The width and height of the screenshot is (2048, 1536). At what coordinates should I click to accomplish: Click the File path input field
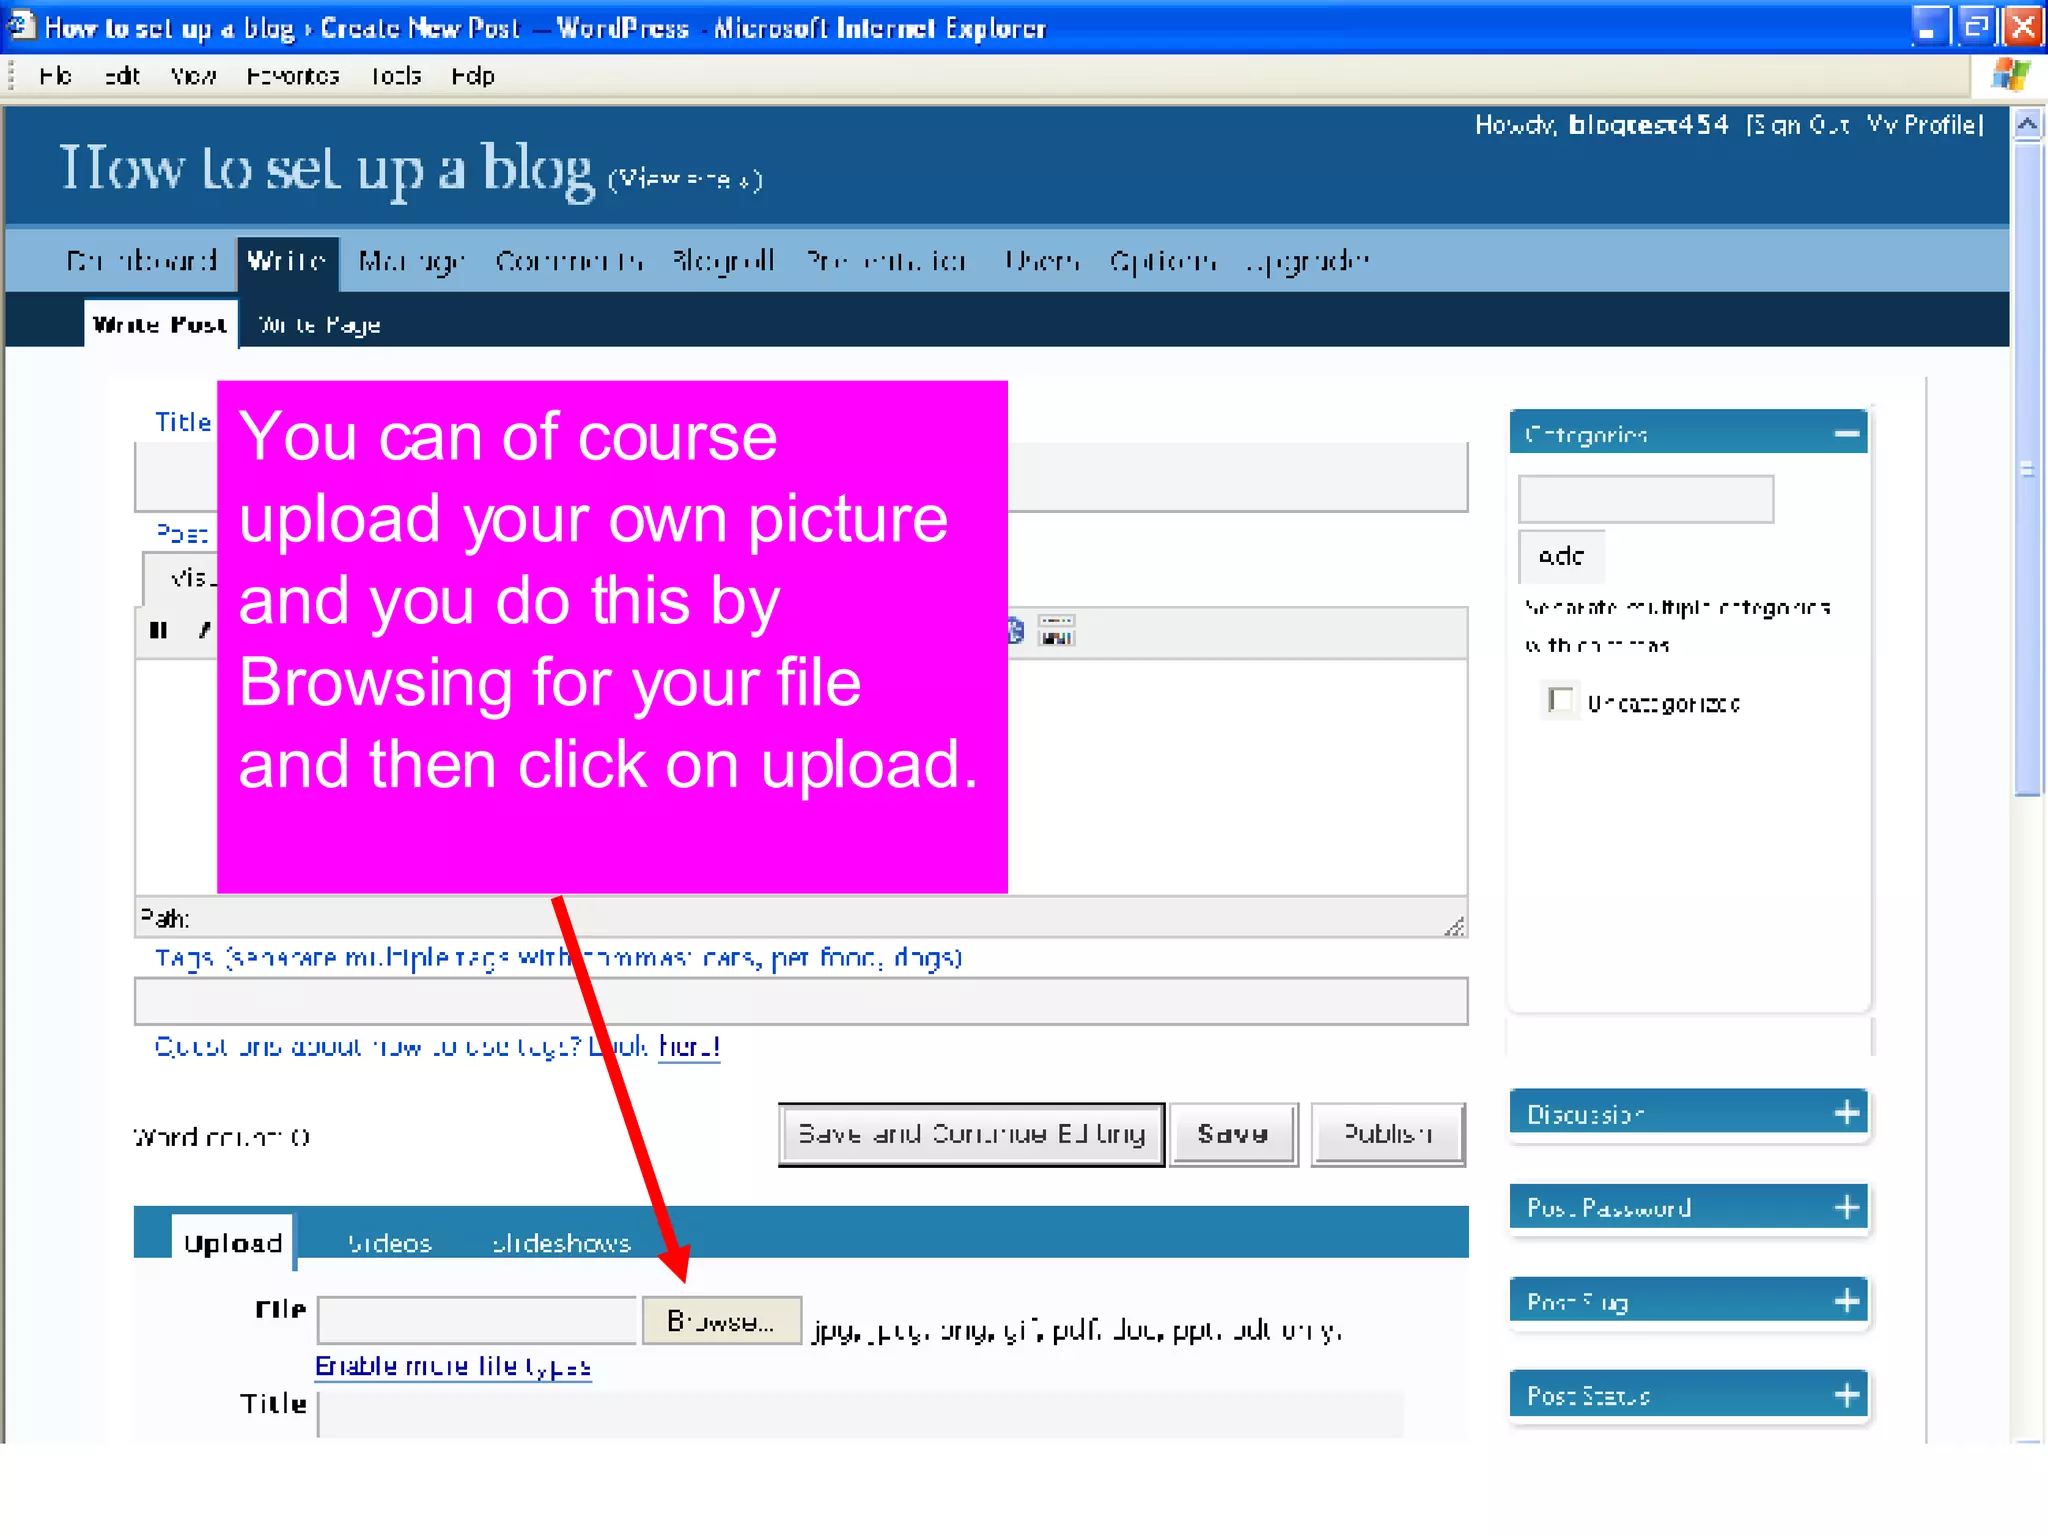pos(477,1321)
